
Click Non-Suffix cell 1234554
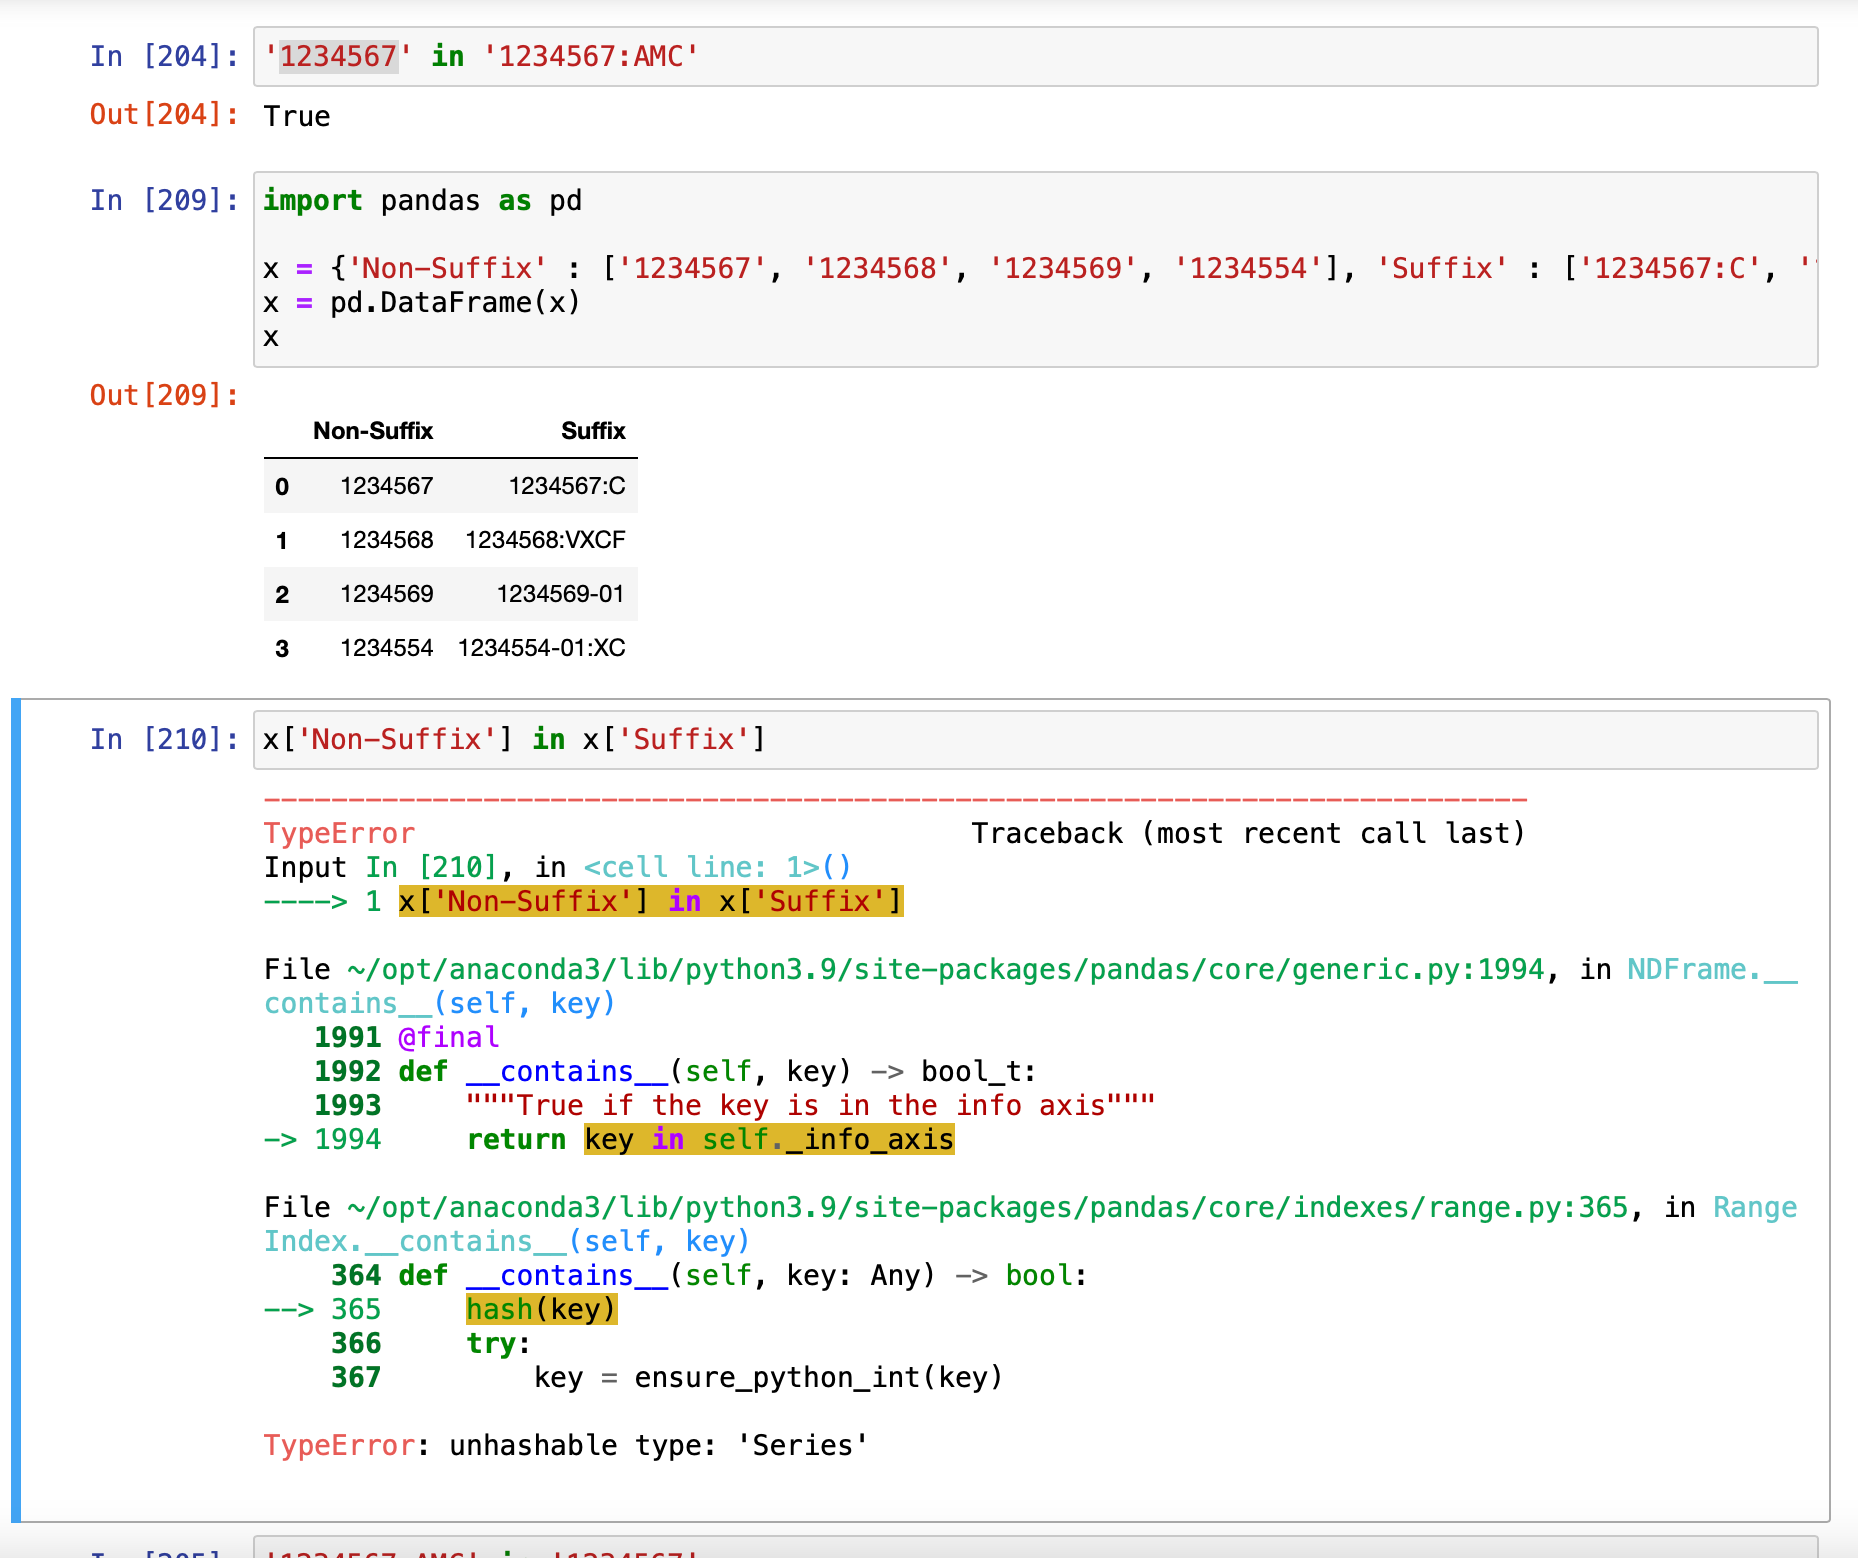point(386,648)
